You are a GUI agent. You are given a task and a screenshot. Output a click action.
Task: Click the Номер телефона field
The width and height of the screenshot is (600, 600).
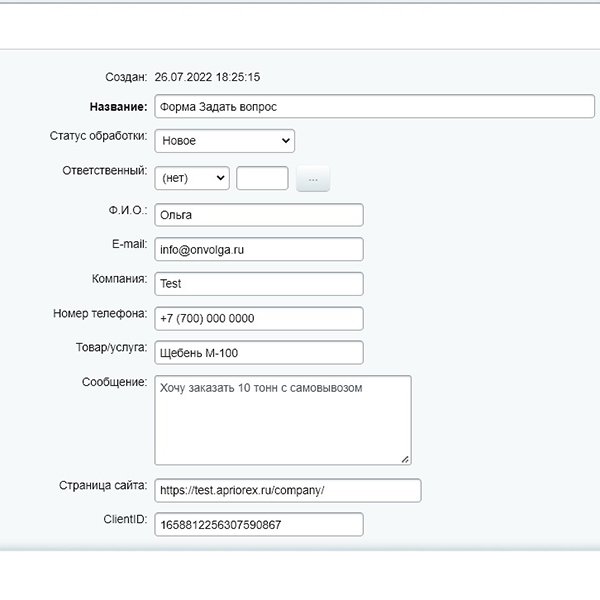coord(259,318)
